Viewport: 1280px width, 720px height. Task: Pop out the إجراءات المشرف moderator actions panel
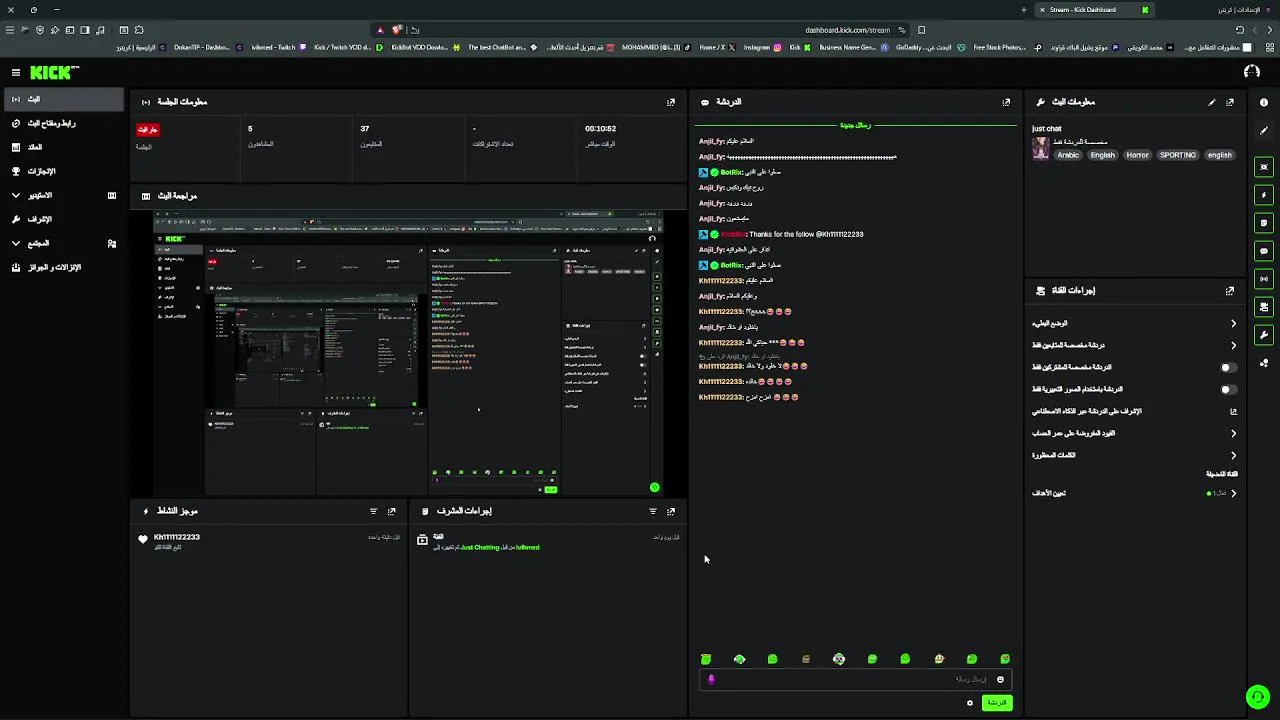(671, 511)
